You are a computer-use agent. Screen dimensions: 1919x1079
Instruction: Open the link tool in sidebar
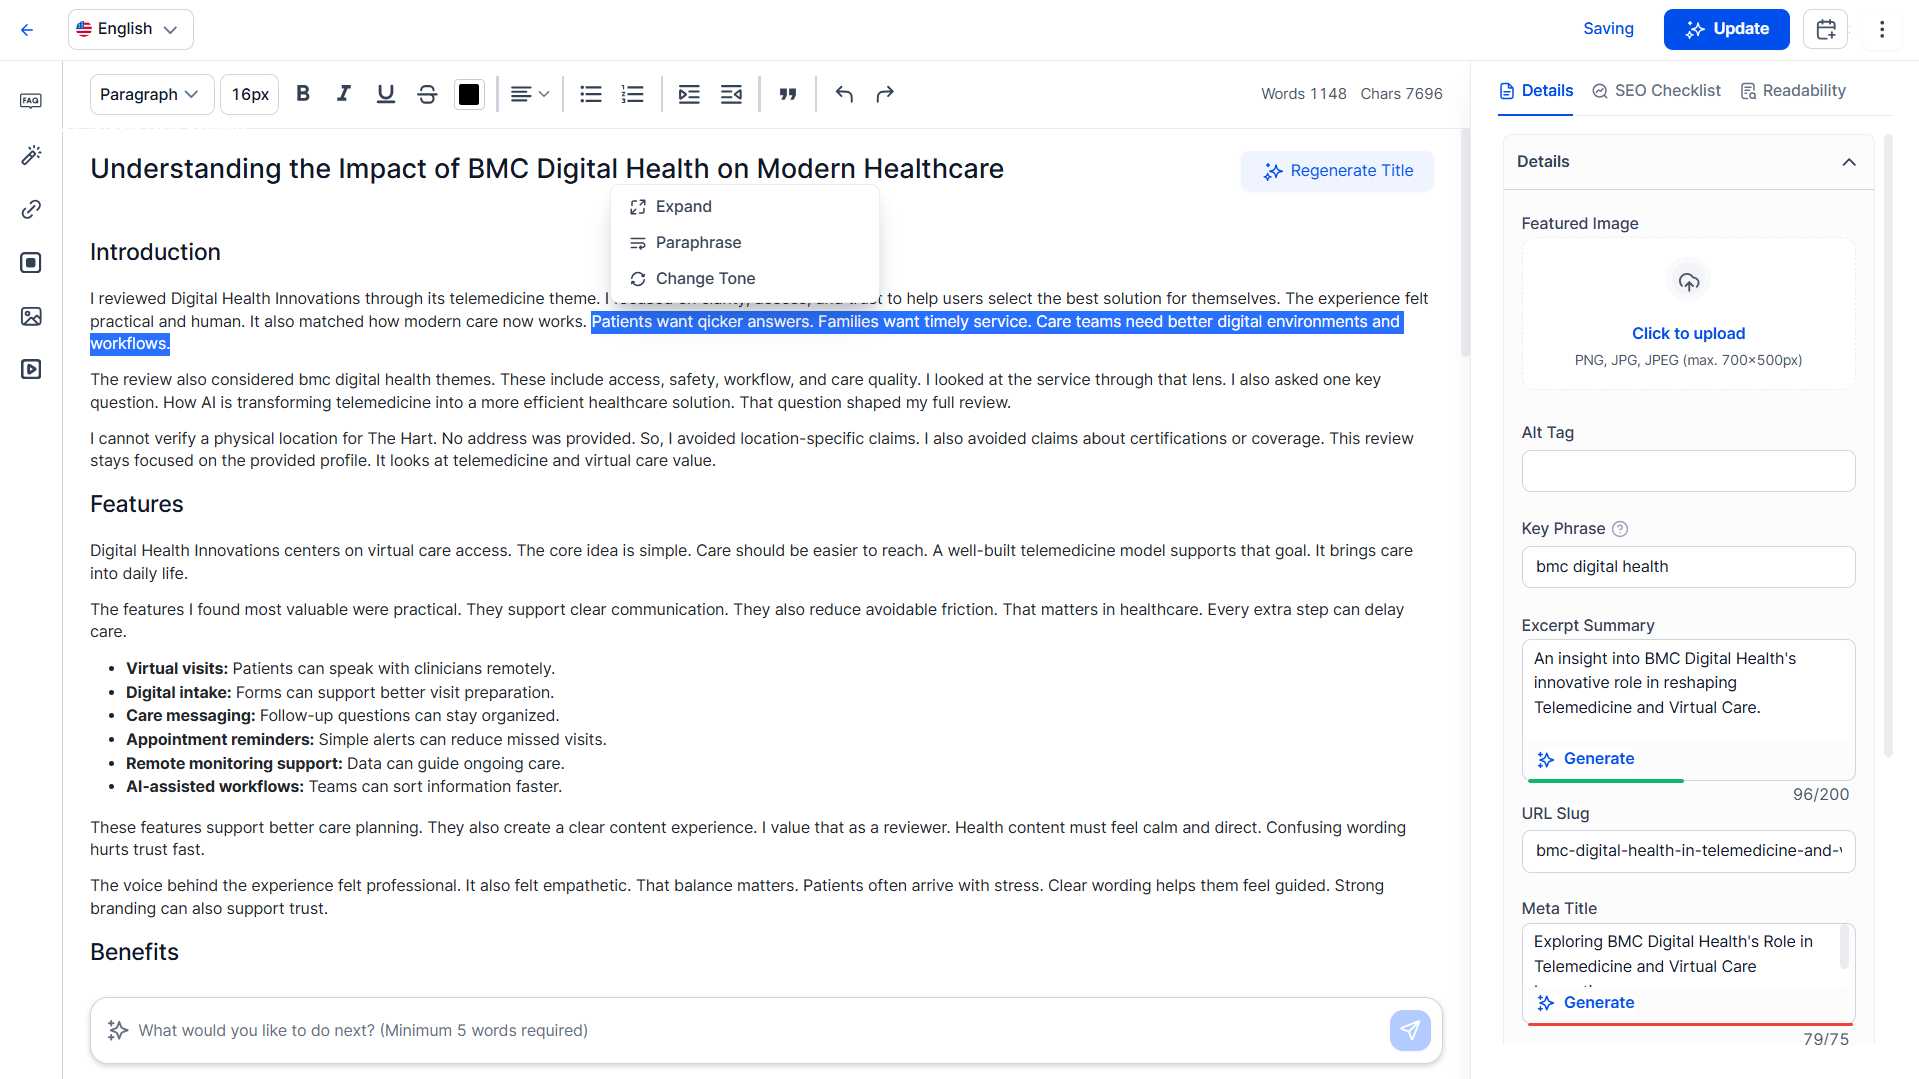(31, 209)
